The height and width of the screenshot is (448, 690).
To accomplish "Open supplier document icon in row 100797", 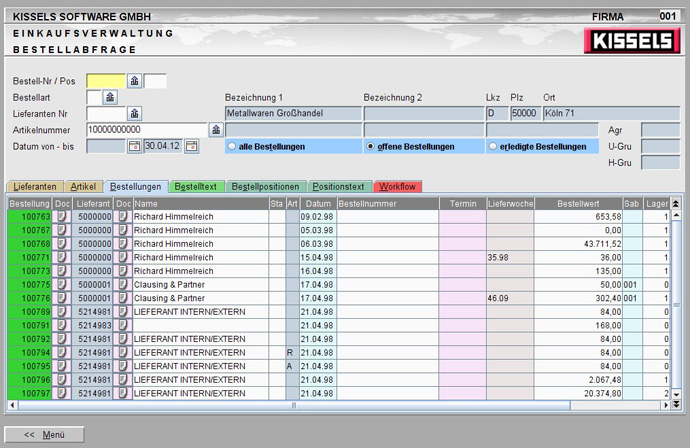I will coord(123,393).
